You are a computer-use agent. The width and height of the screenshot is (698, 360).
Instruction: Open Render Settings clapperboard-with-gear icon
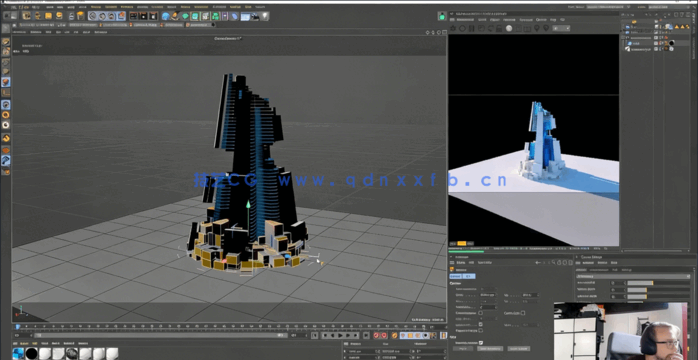(153, 16)
